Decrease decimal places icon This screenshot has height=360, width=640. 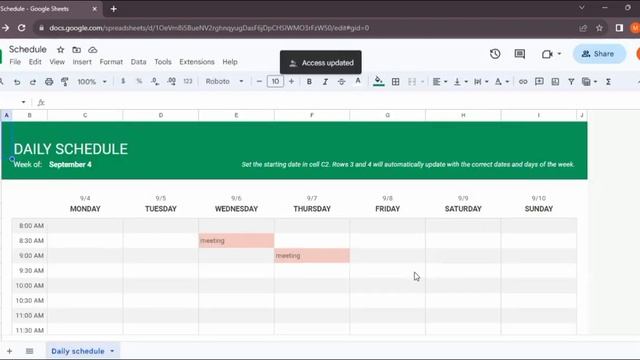coord(155,82)
